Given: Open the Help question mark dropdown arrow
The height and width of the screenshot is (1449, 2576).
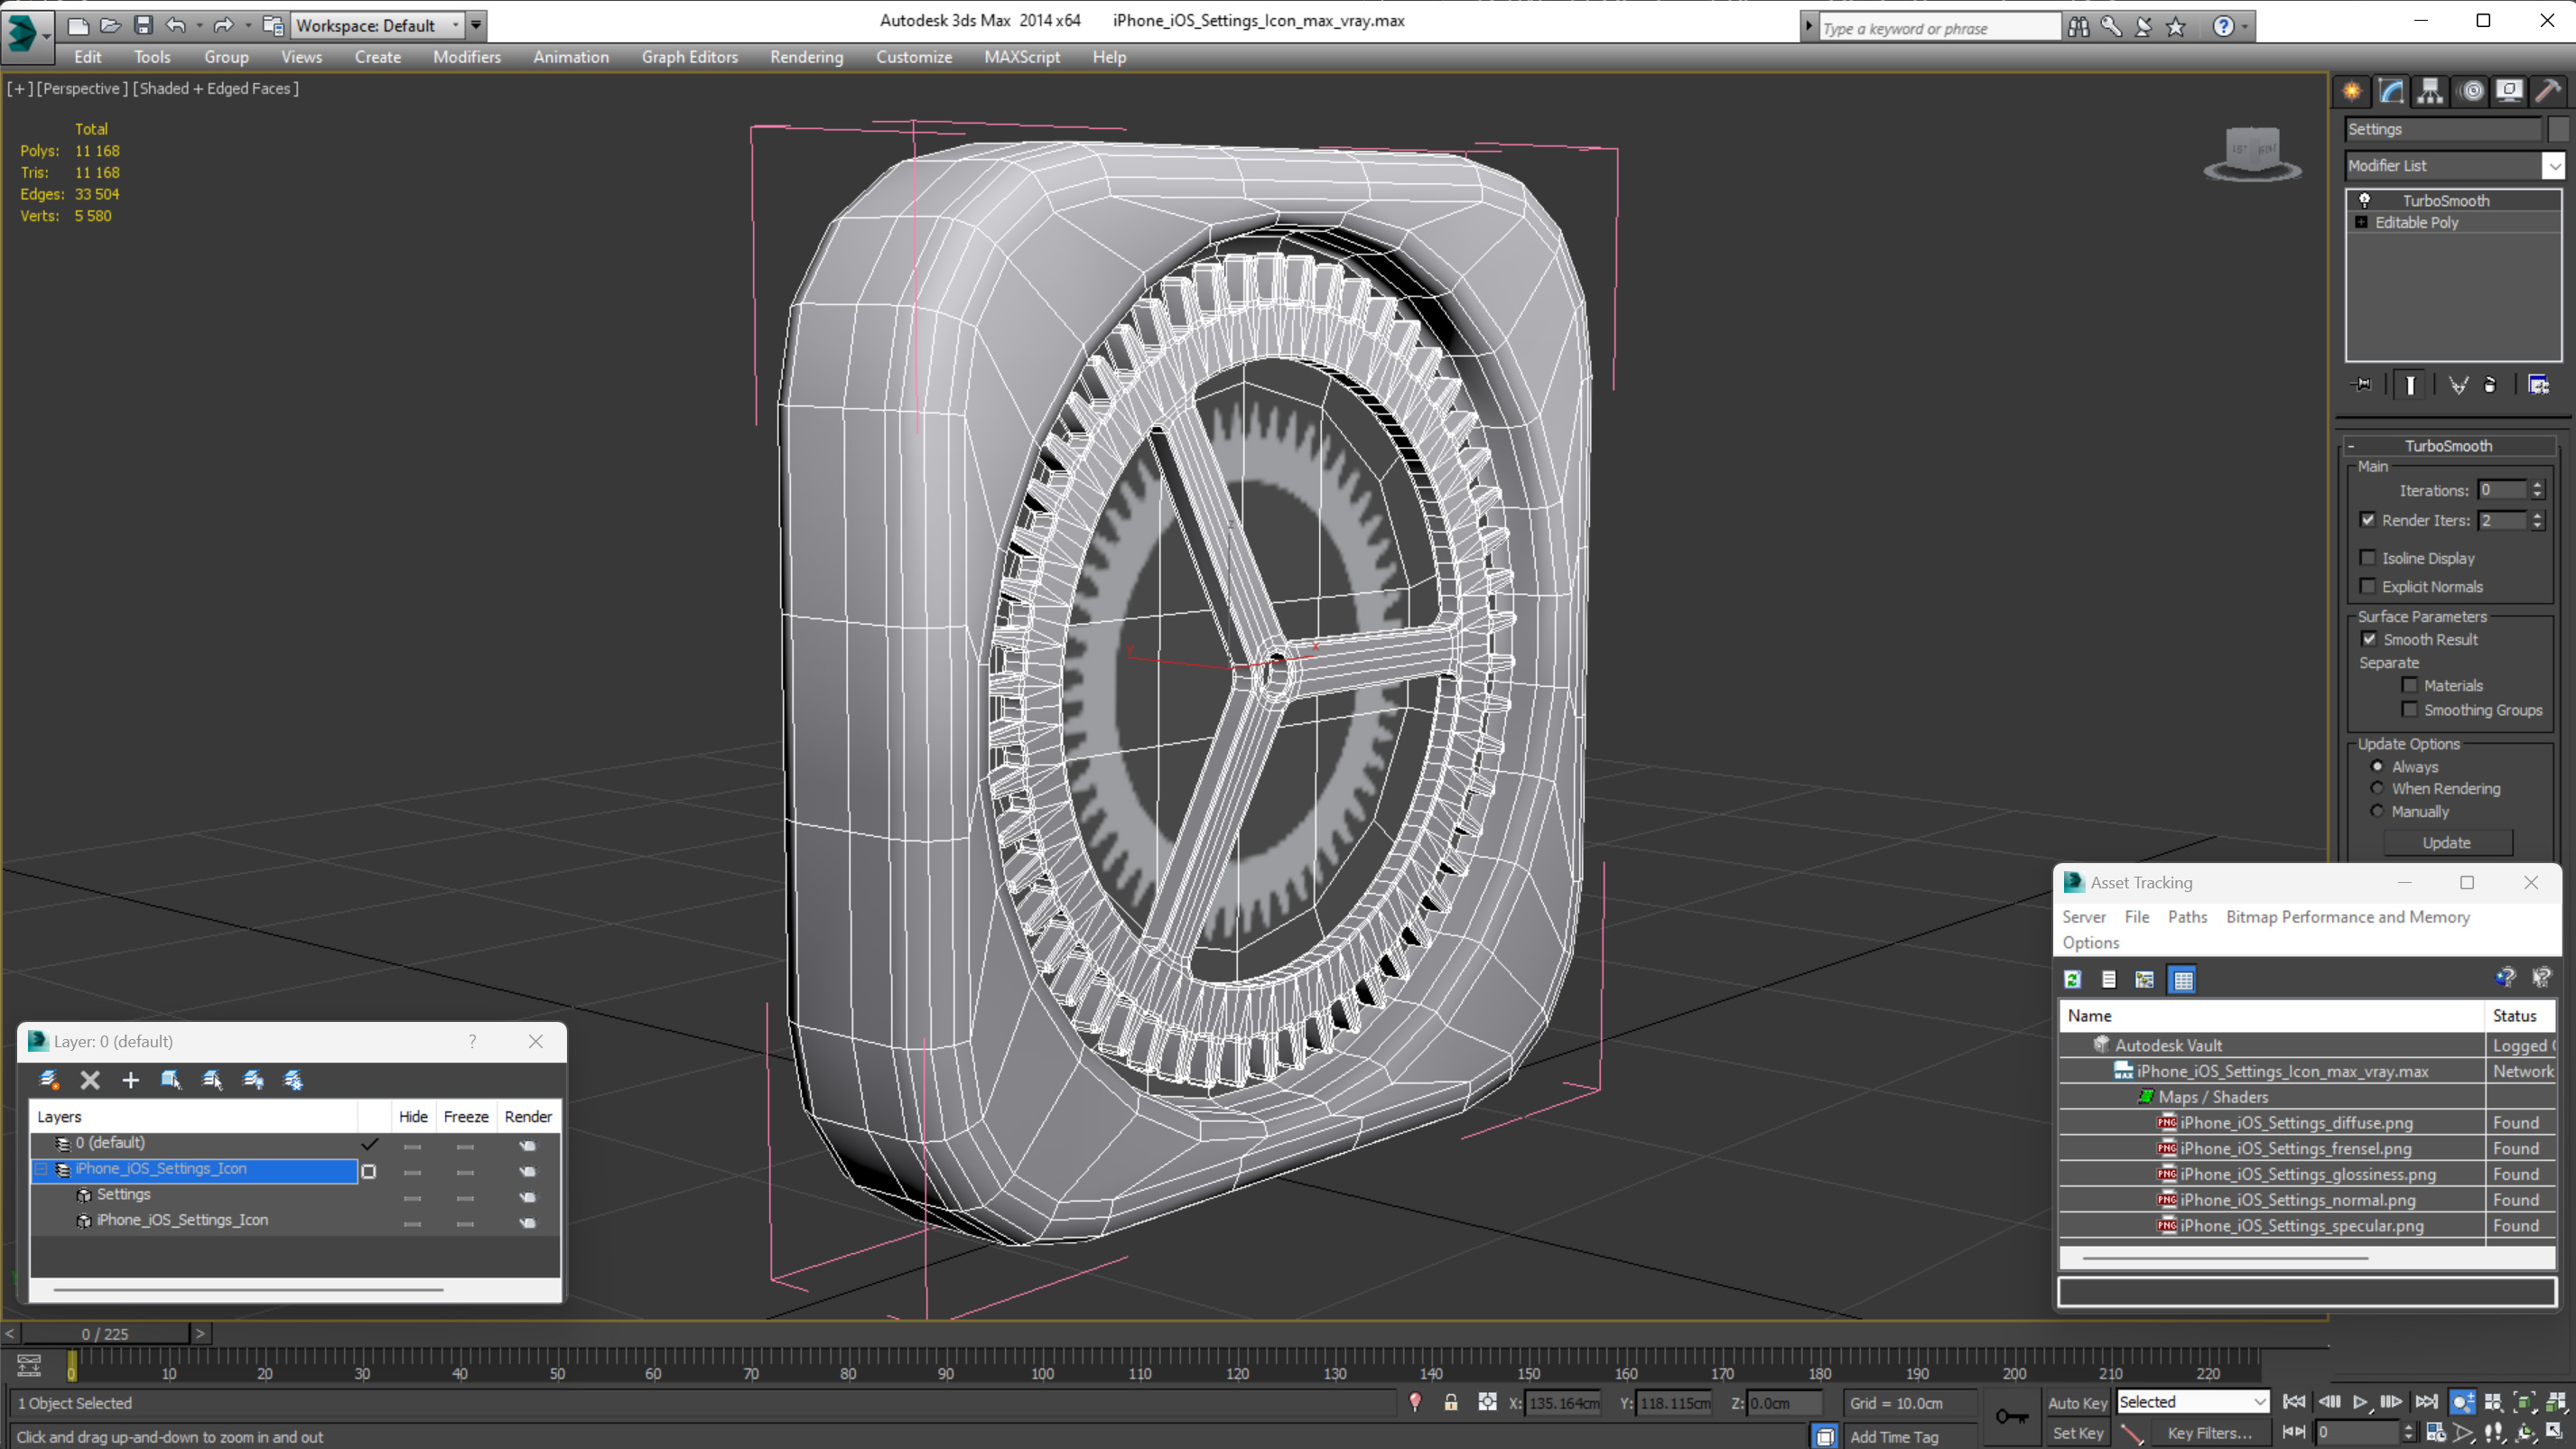Looking at the screenshot, I should (2246, 27).
